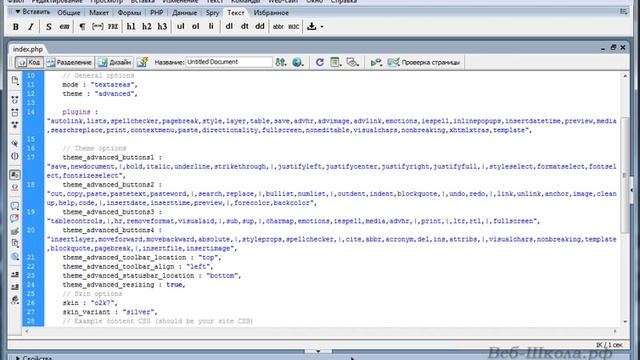This screenshot has width=640, height=360.
Task: Outdent code with the outdent icon
Action: [15, 287]
